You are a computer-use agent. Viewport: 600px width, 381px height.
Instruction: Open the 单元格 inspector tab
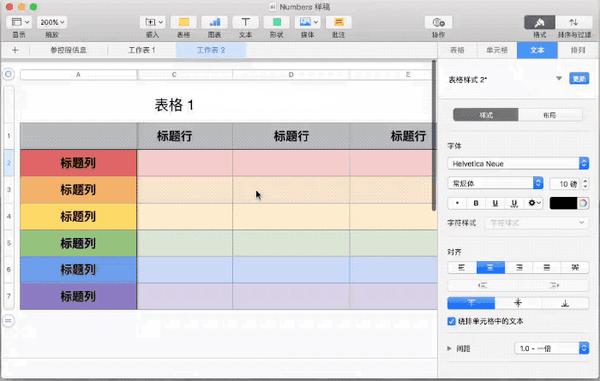tap(497, 50)
